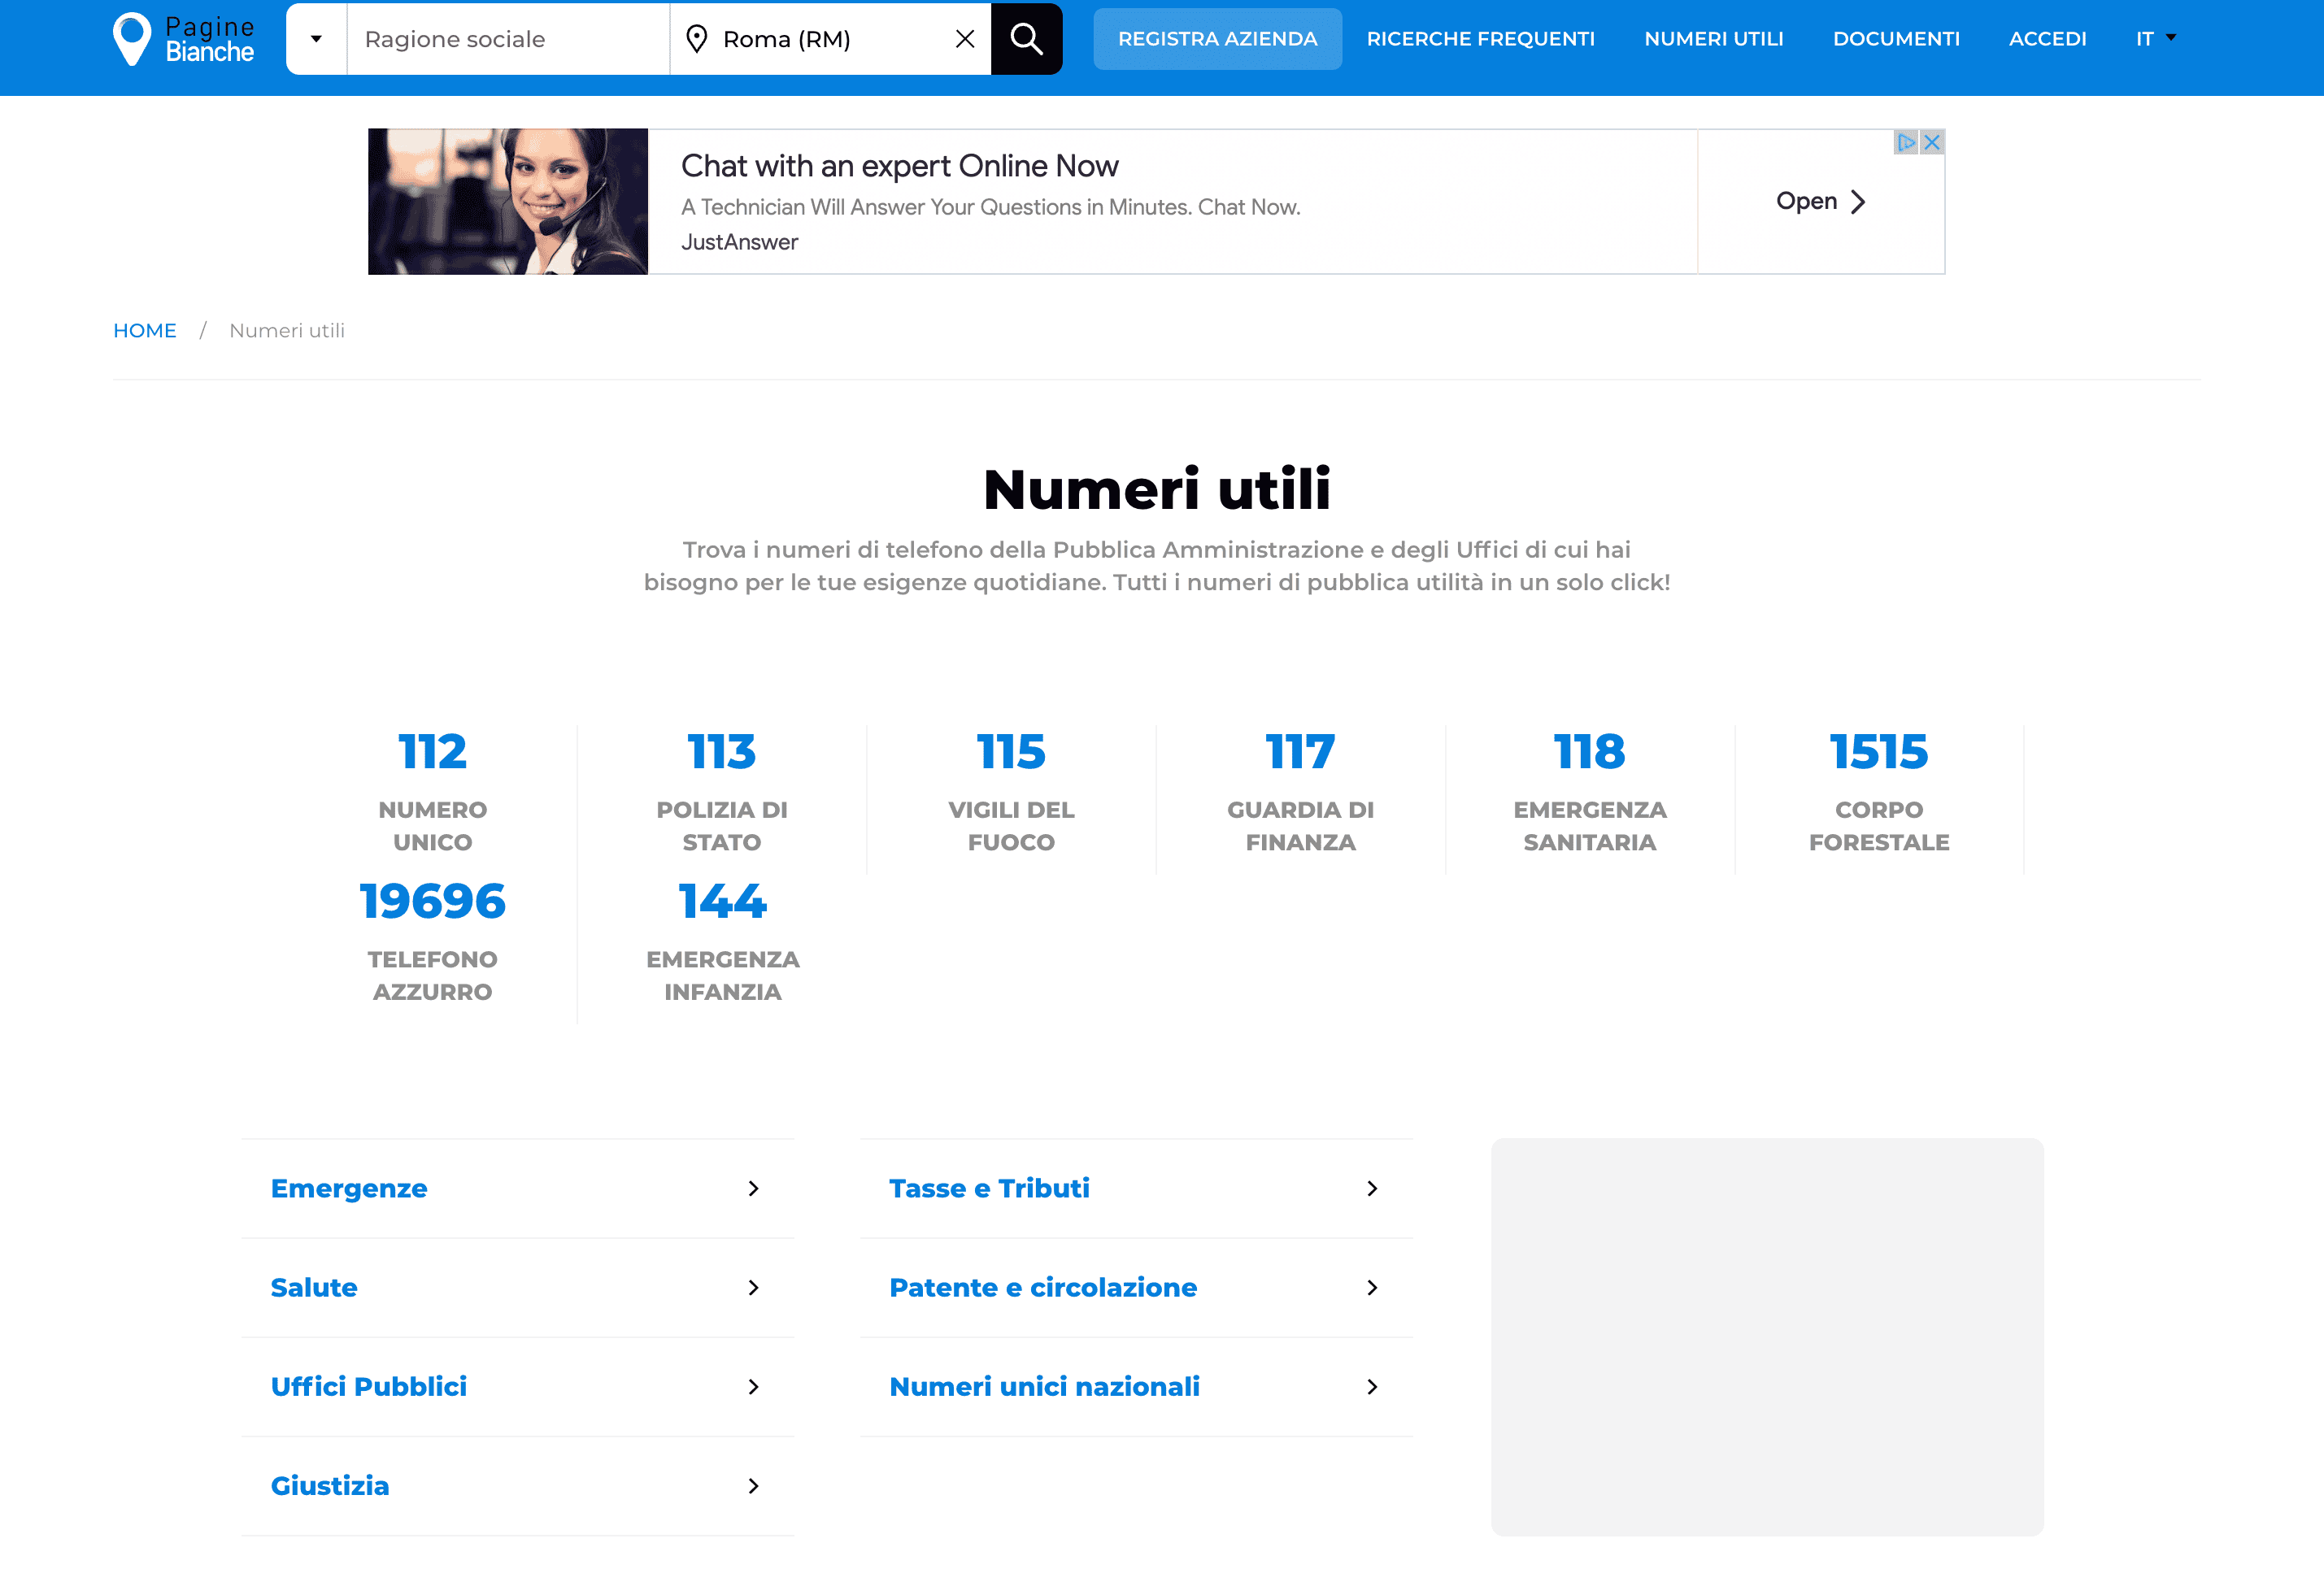Image resolution: width=2324 pixels, height=1595 pixels.
Task: Expand the Emergenze category chevron
Action: tap(753, 1188)
